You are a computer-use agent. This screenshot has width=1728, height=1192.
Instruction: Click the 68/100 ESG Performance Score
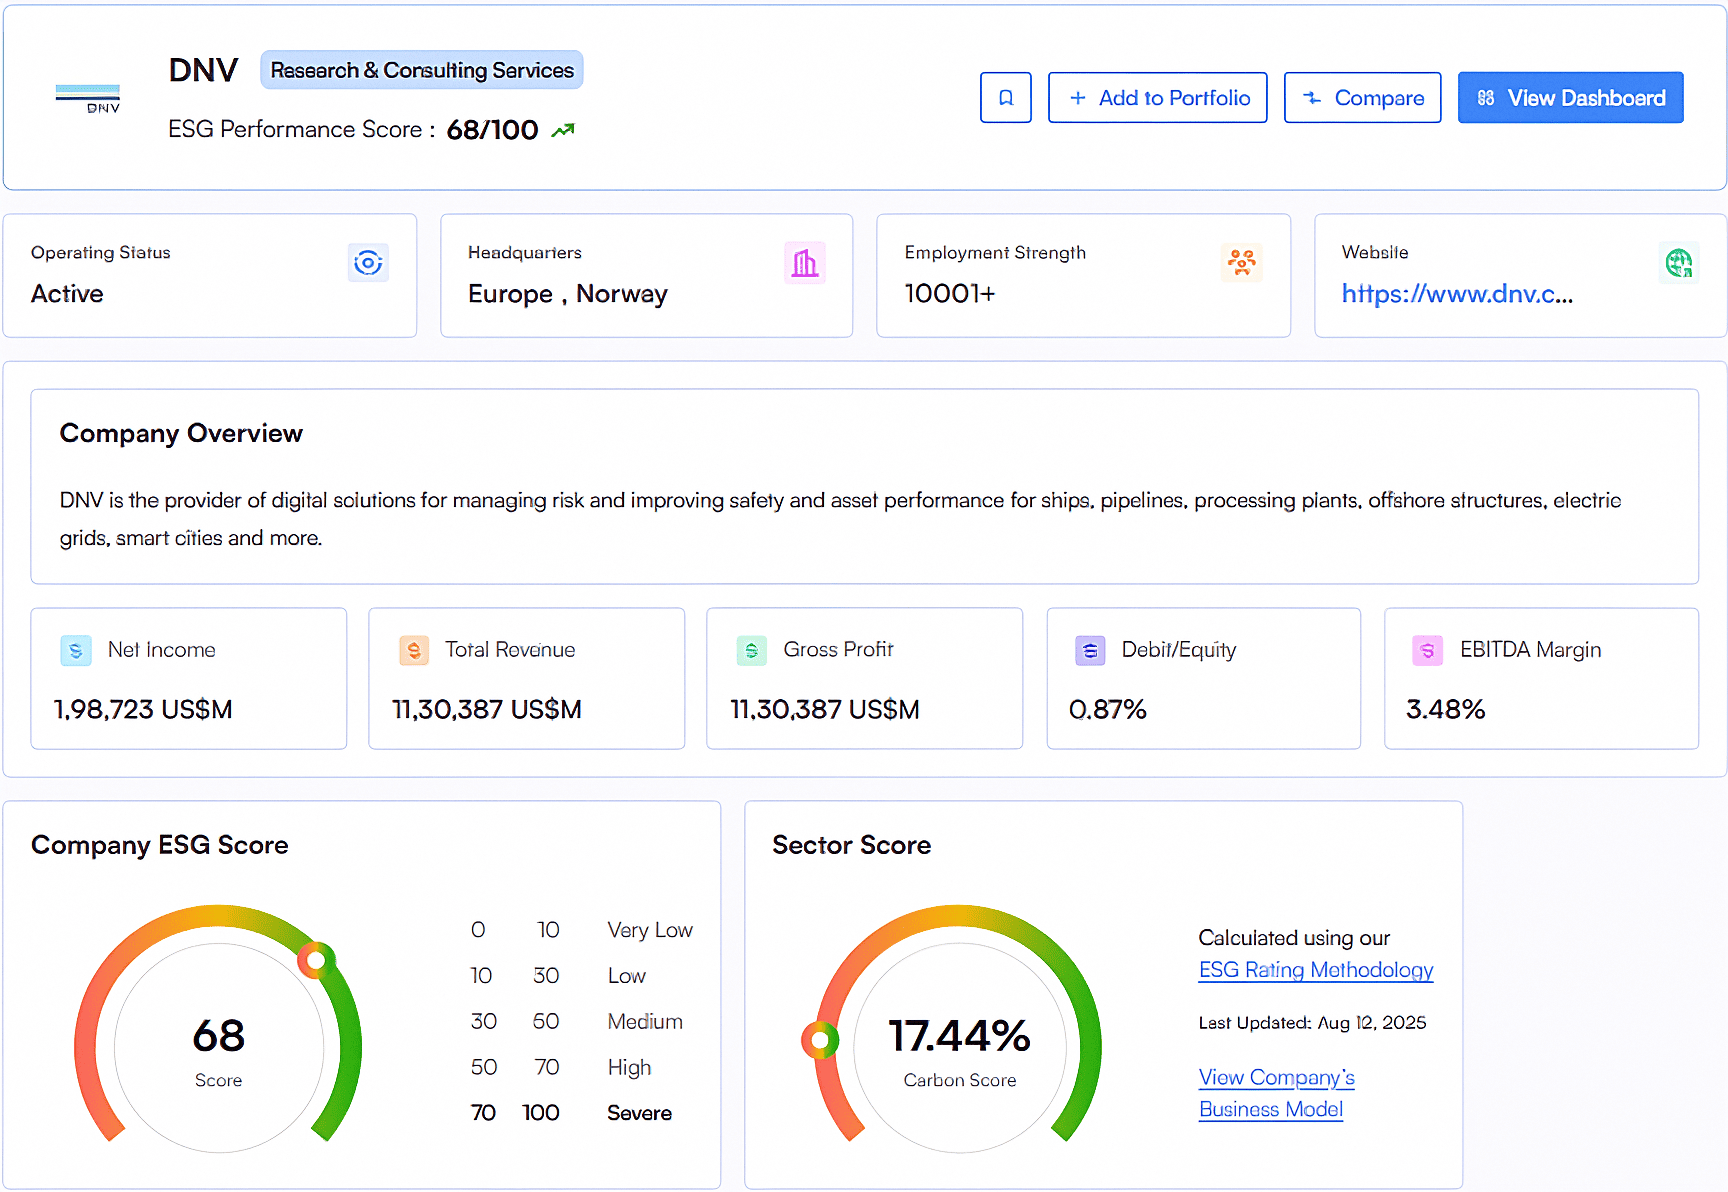pyautogui.click(x=492, y=130)
